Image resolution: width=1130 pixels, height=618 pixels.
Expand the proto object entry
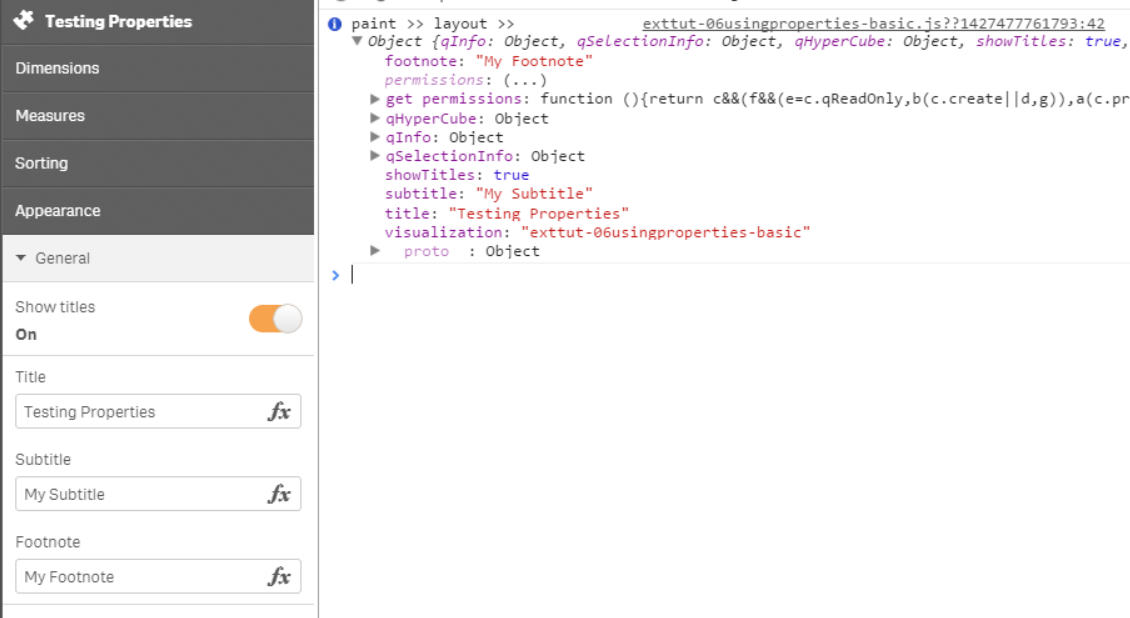375,251
